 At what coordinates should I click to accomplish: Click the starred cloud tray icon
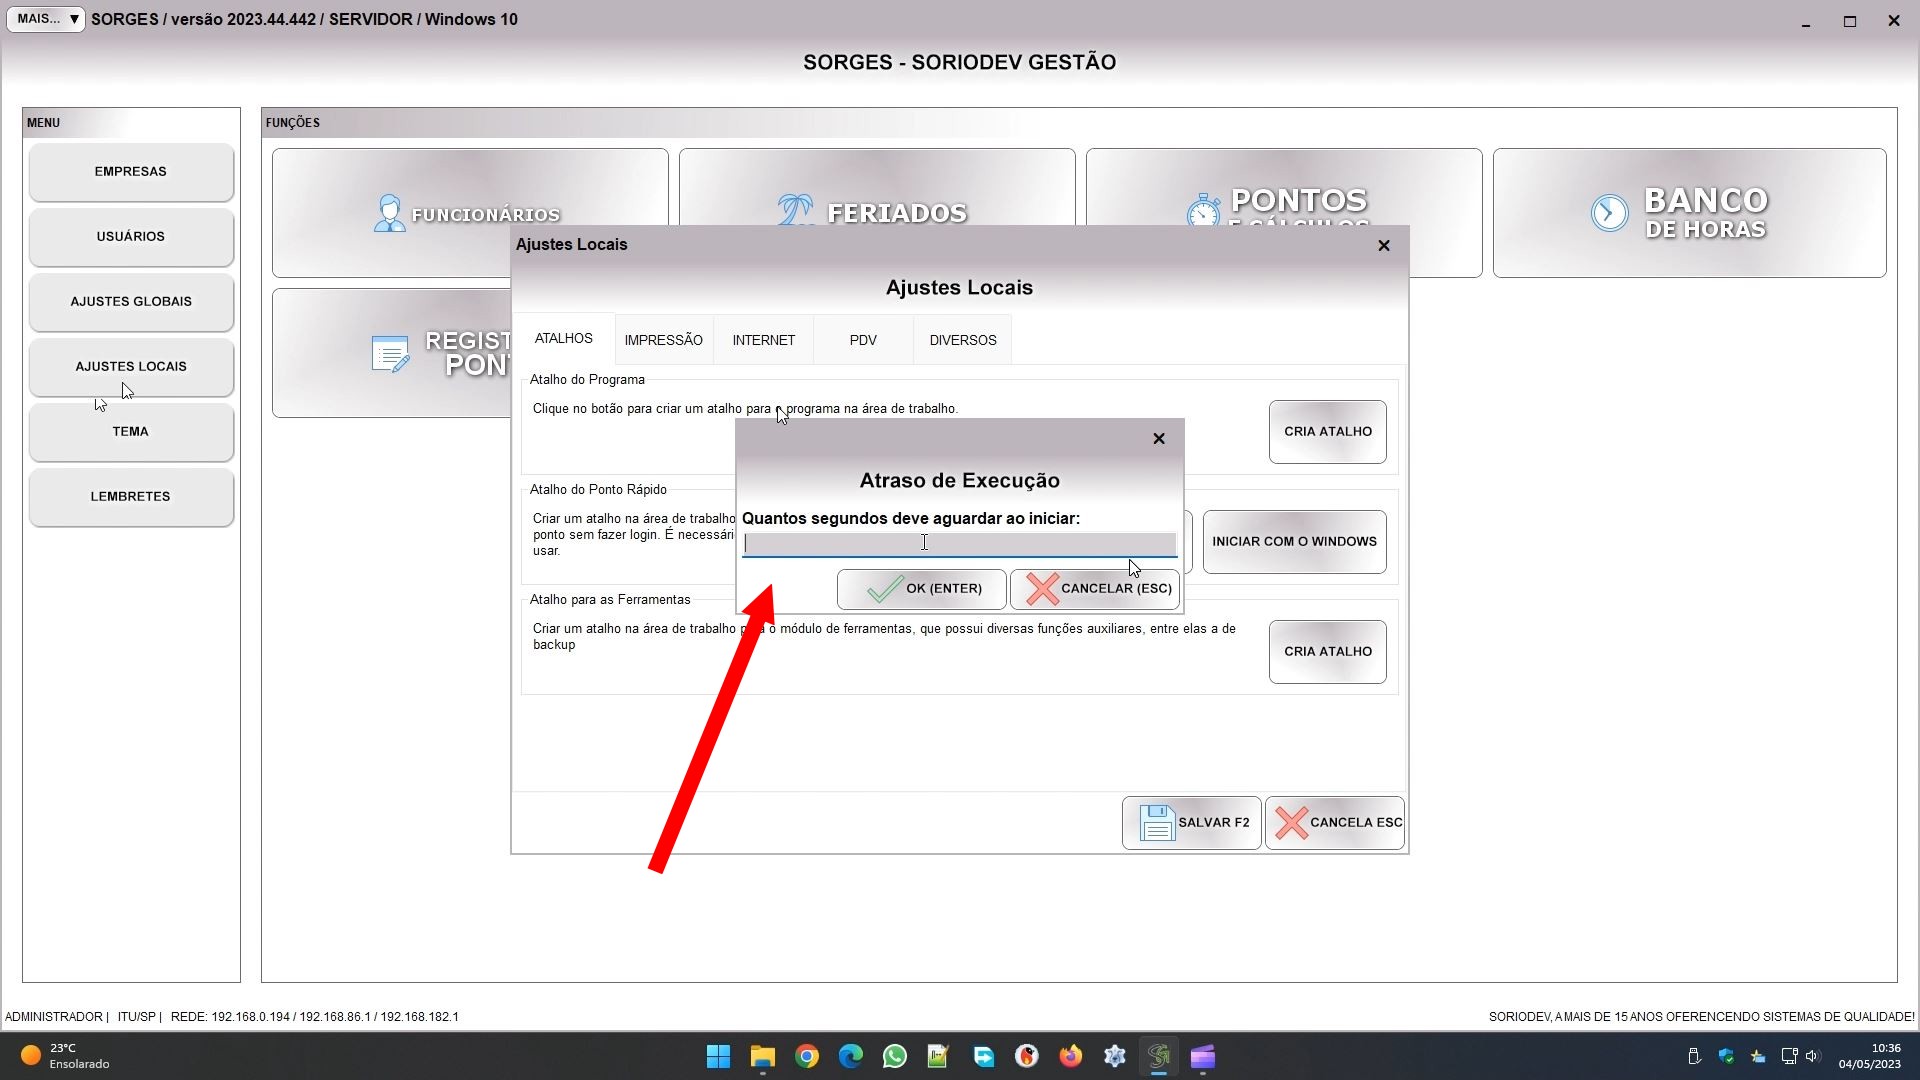coord(1758,1056)
